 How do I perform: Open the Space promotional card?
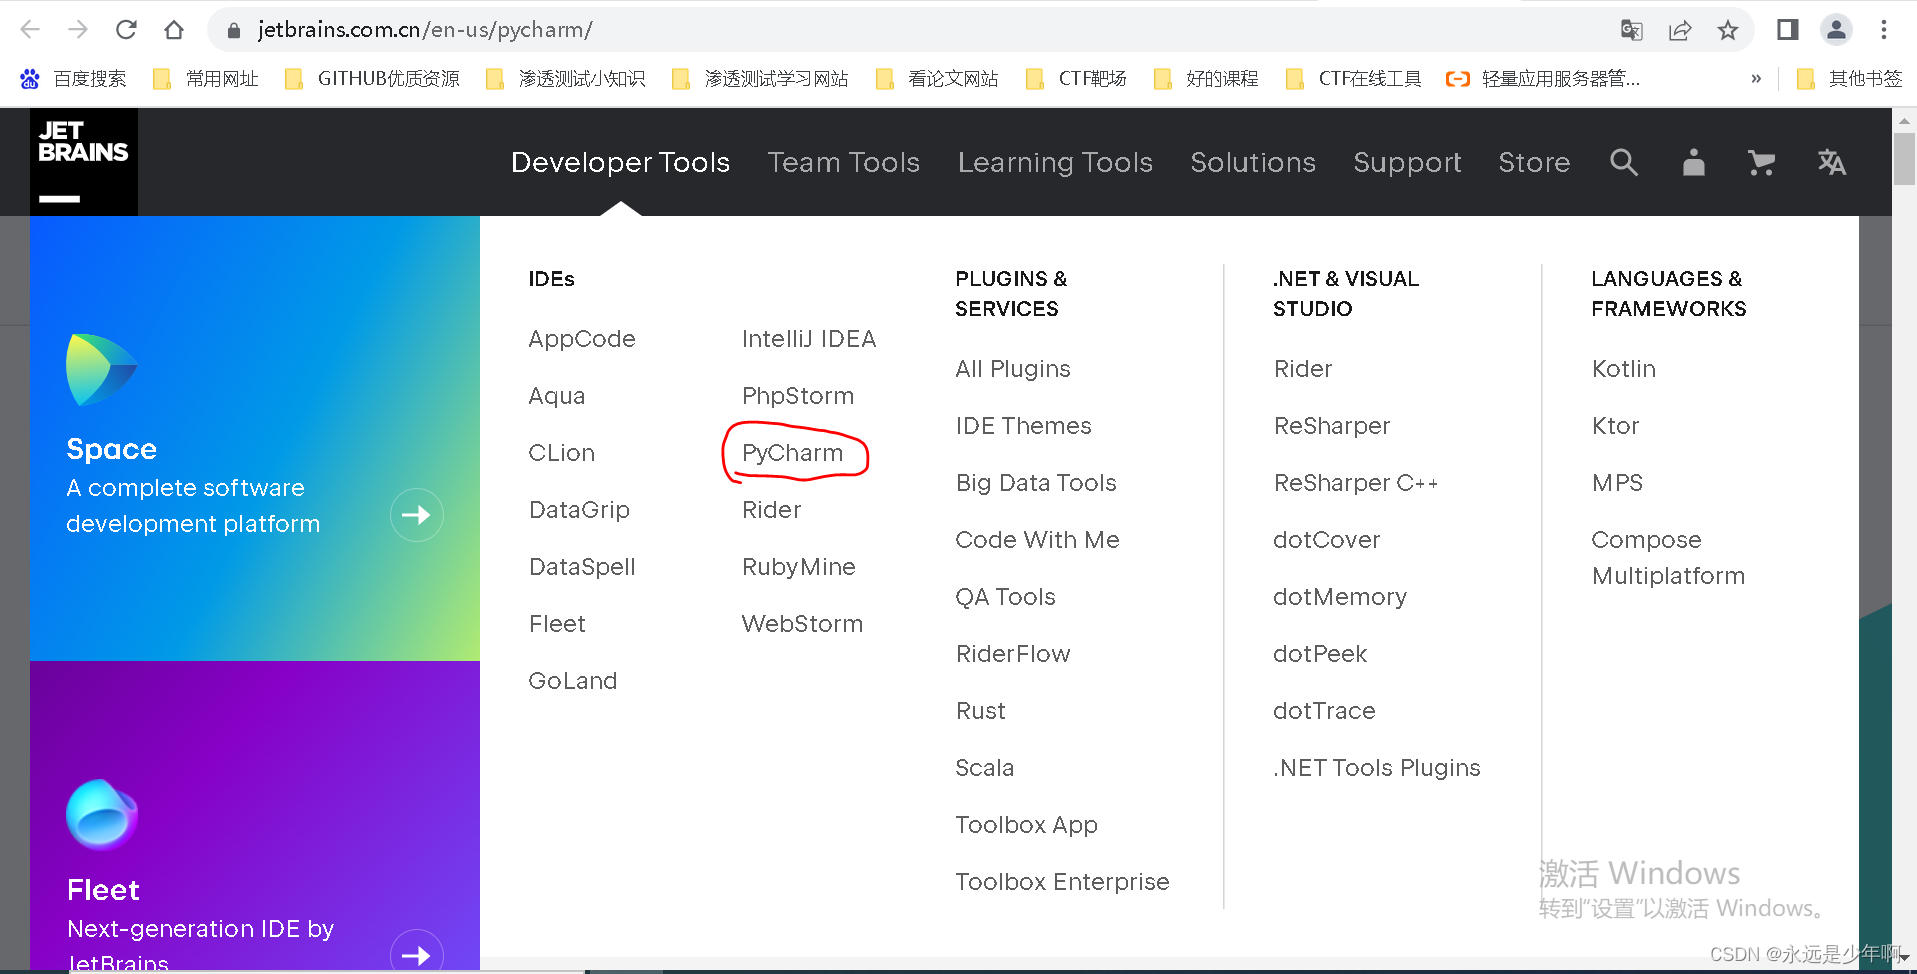pos(255,438)
